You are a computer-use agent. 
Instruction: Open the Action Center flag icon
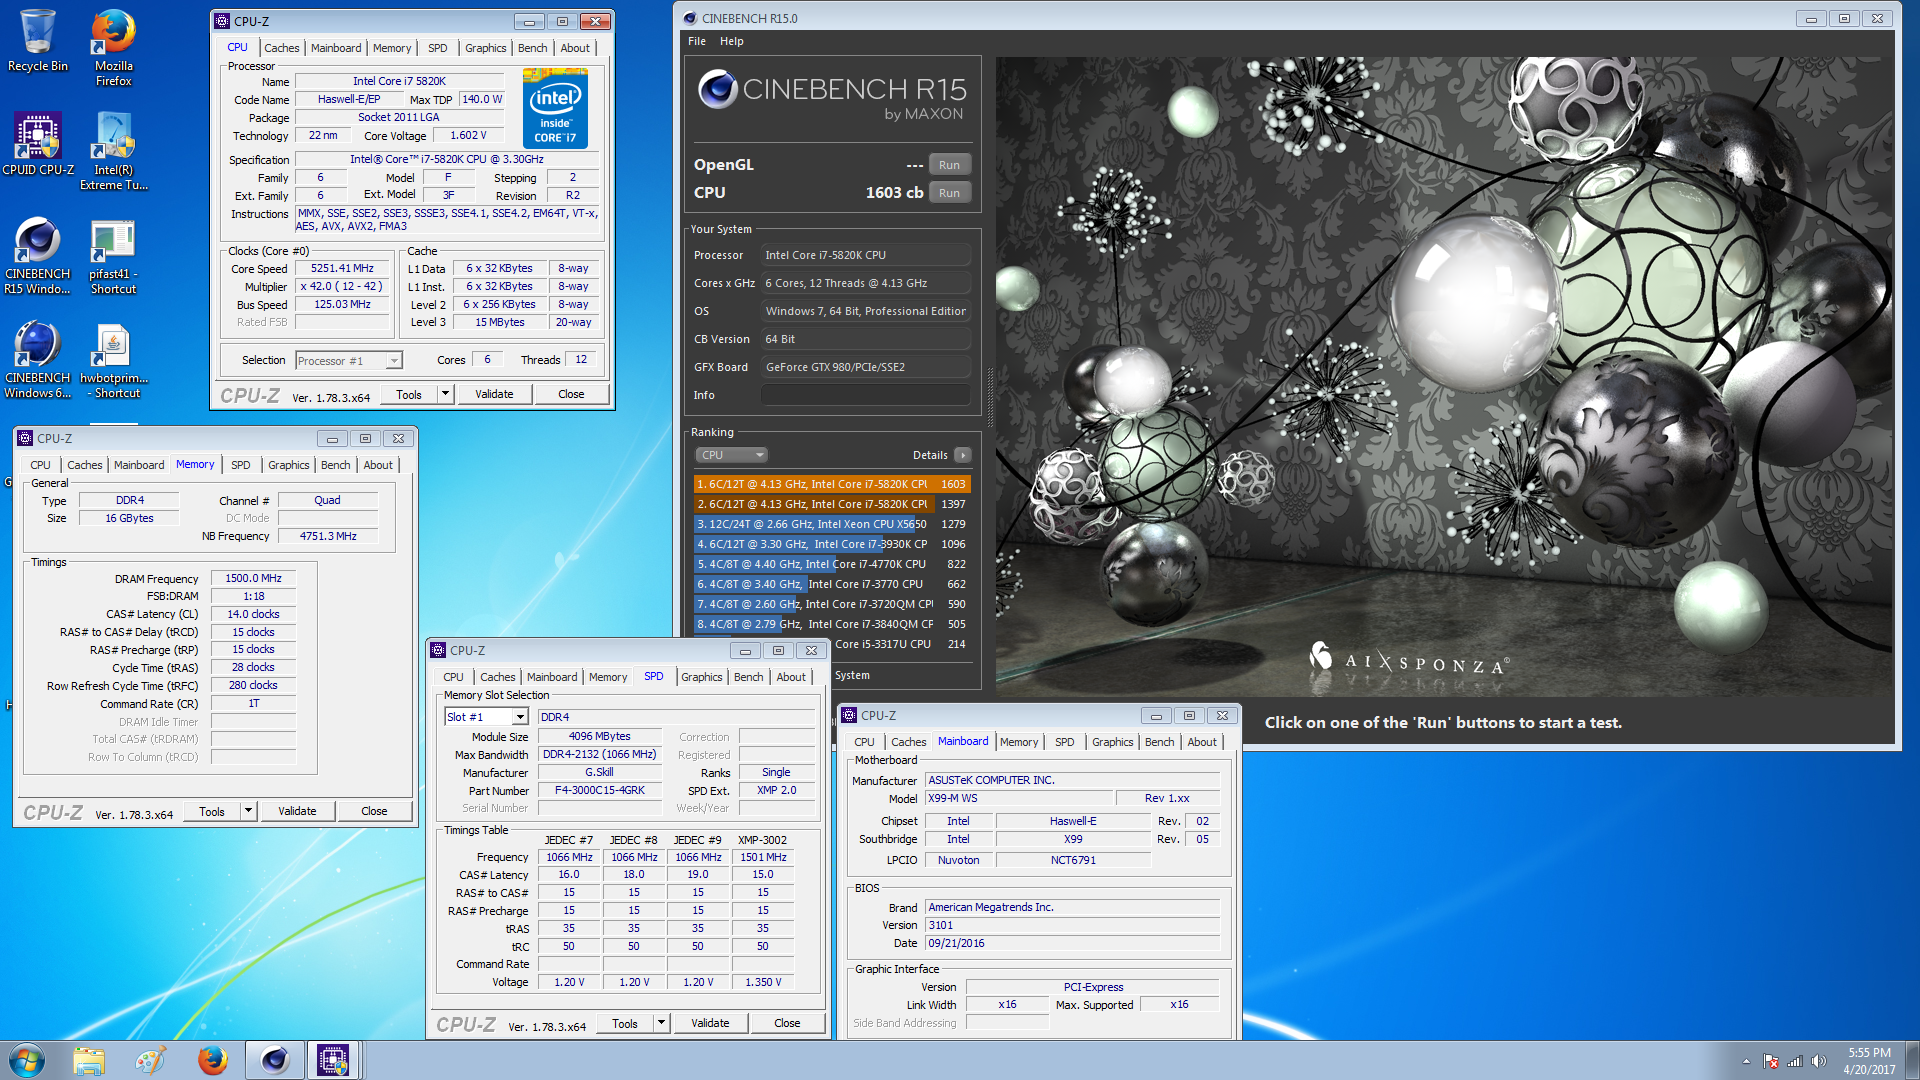point(1770,1061)
